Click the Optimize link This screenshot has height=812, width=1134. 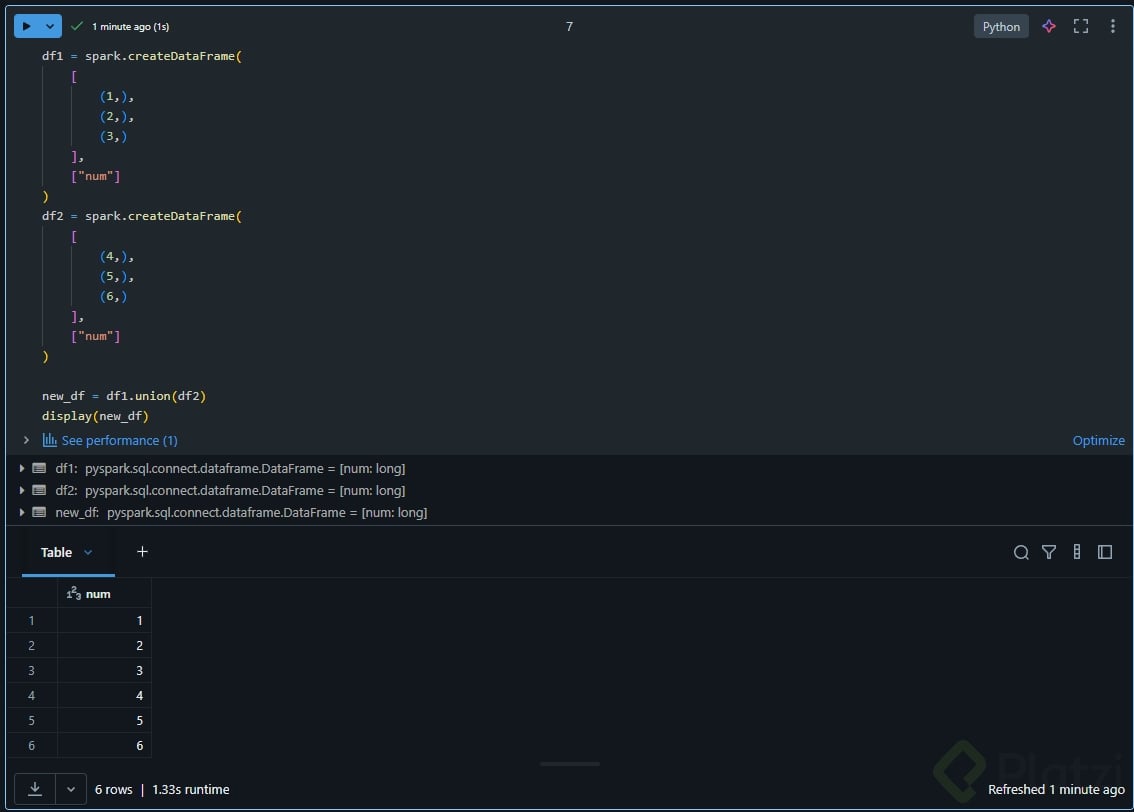coord(1098,440)
